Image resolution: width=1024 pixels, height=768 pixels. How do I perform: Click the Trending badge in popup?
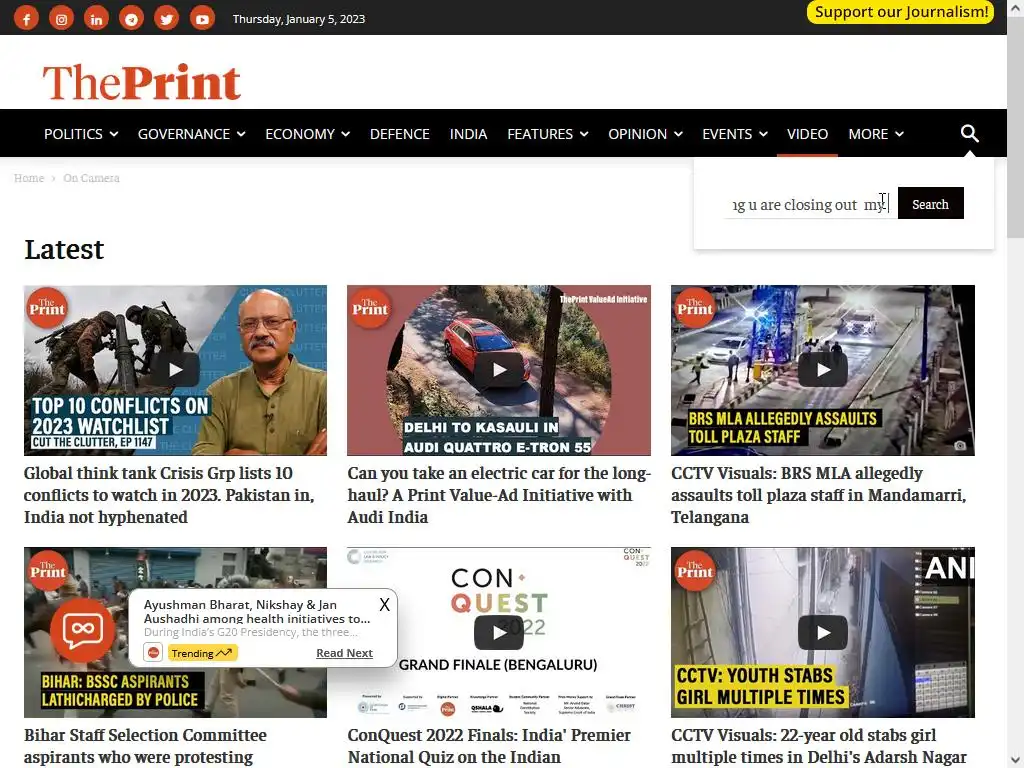click(201, 653)
